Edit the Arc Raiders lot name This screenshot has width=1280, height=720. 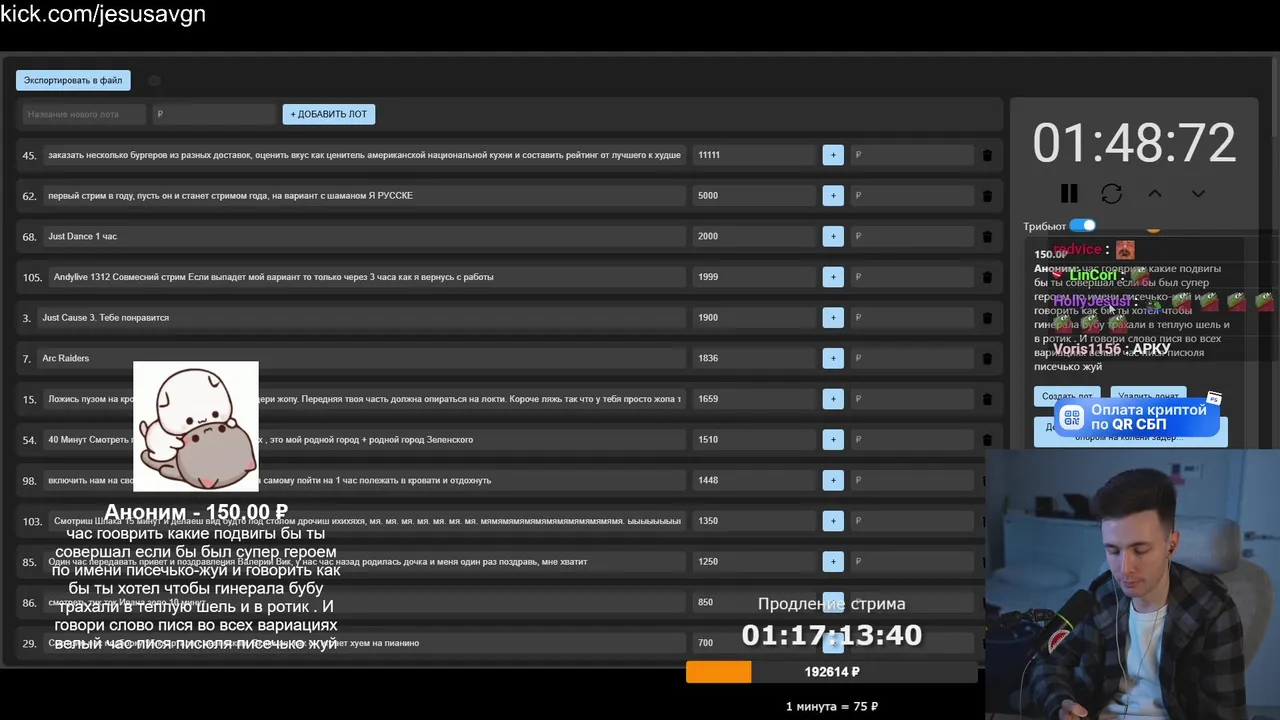(361, 358)
